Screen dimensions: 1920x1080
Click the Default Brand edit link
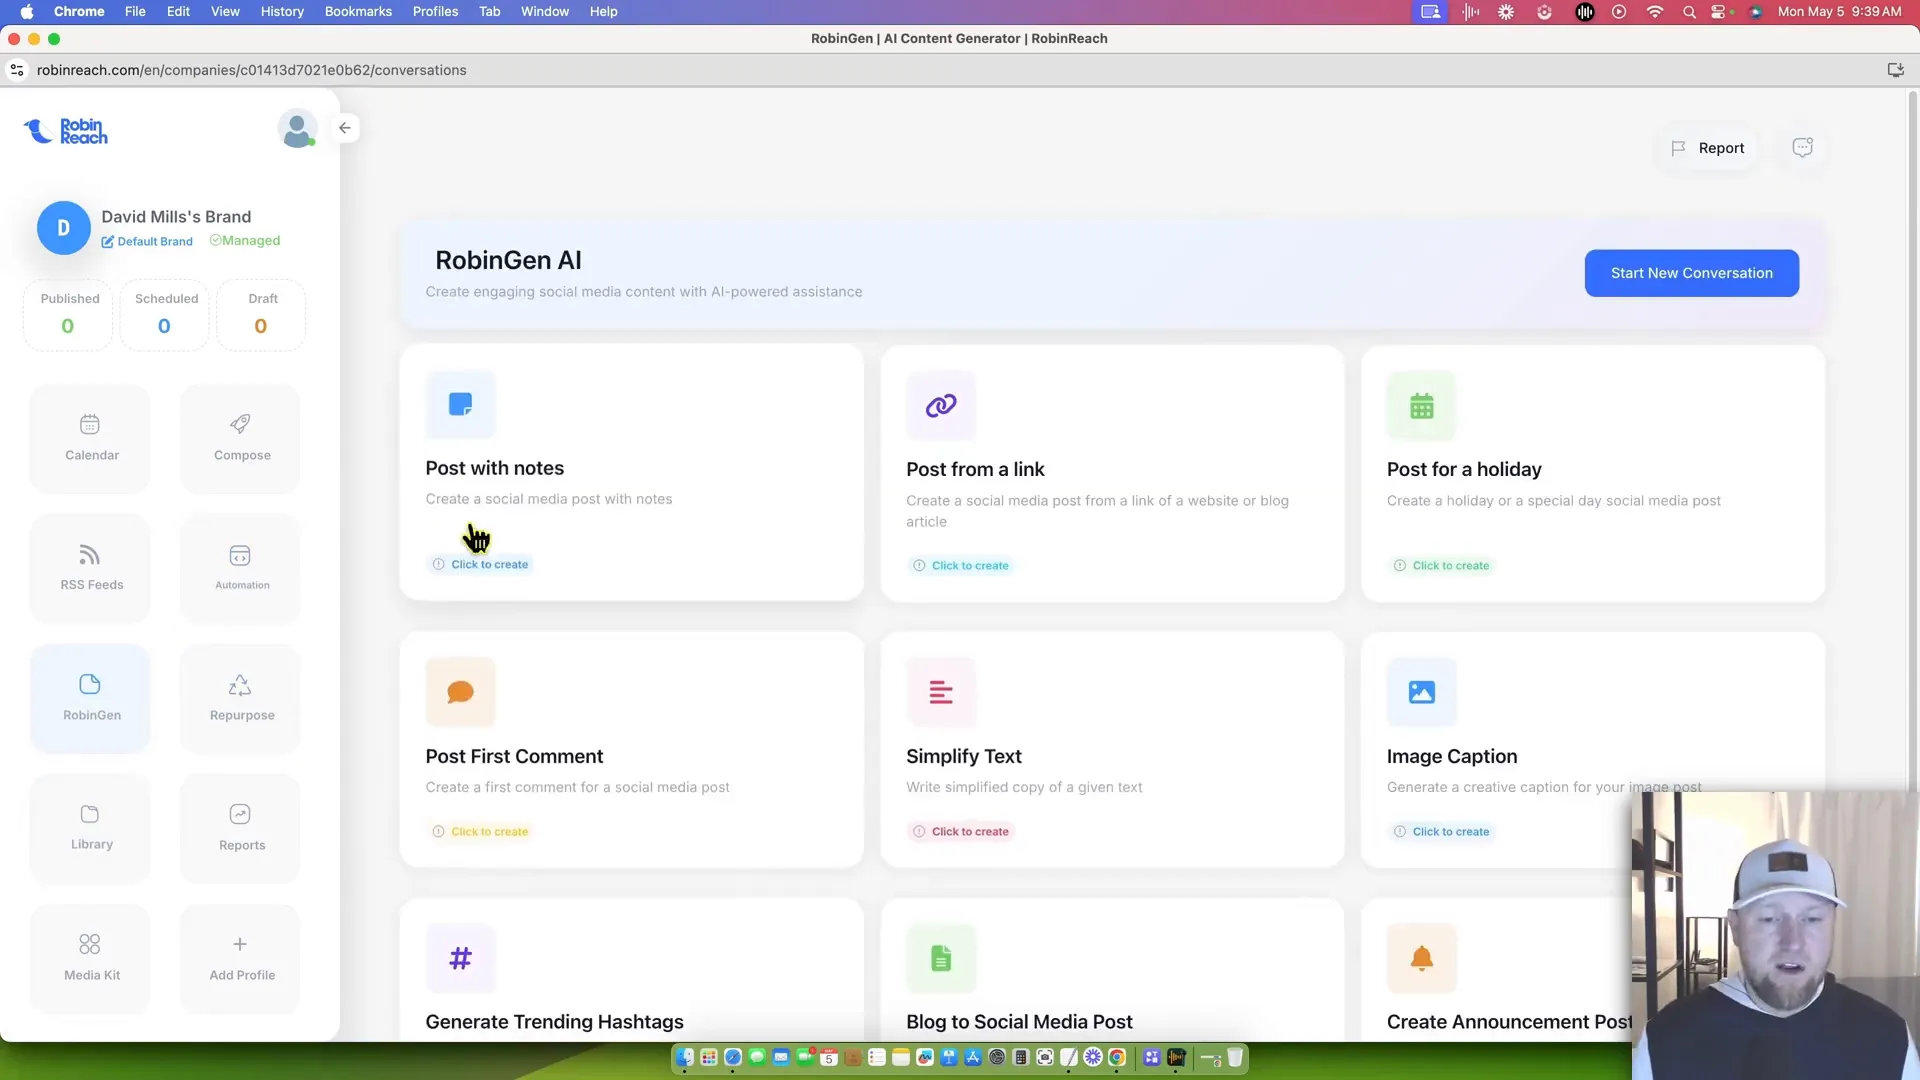coord(147,242)
